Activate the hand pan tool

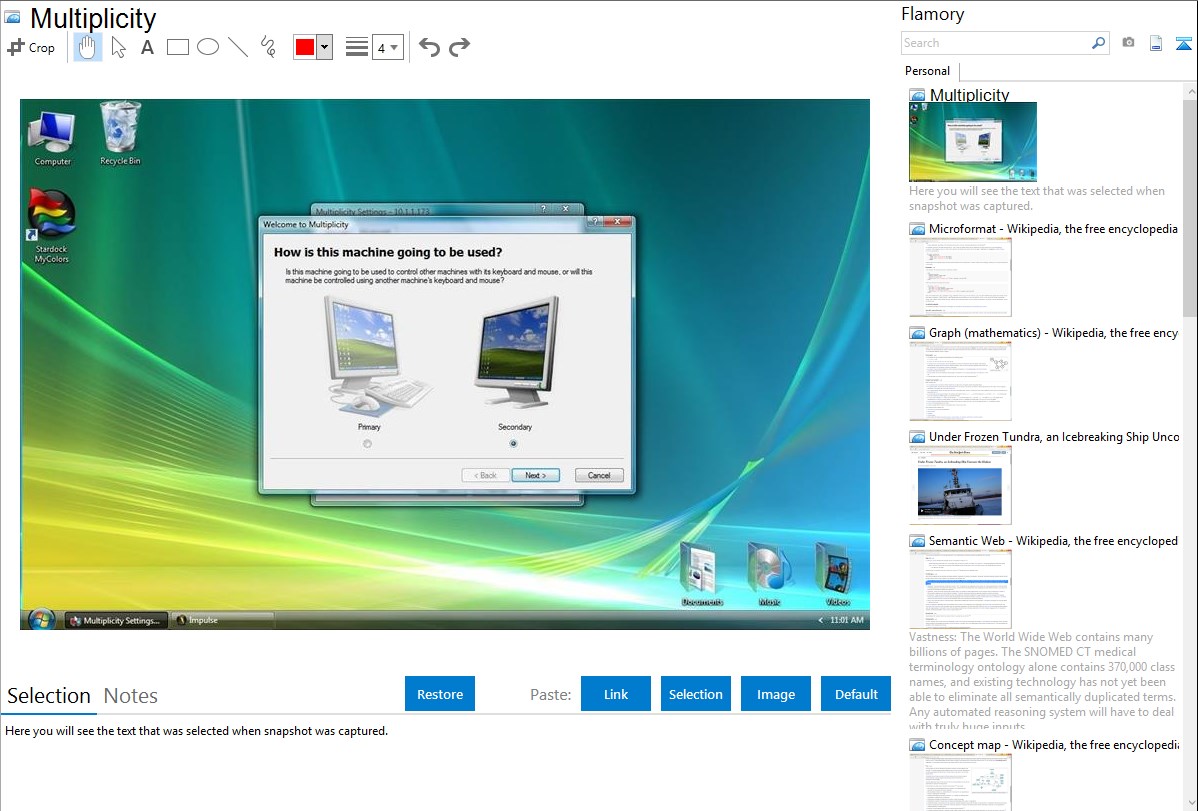pos(88,47)
